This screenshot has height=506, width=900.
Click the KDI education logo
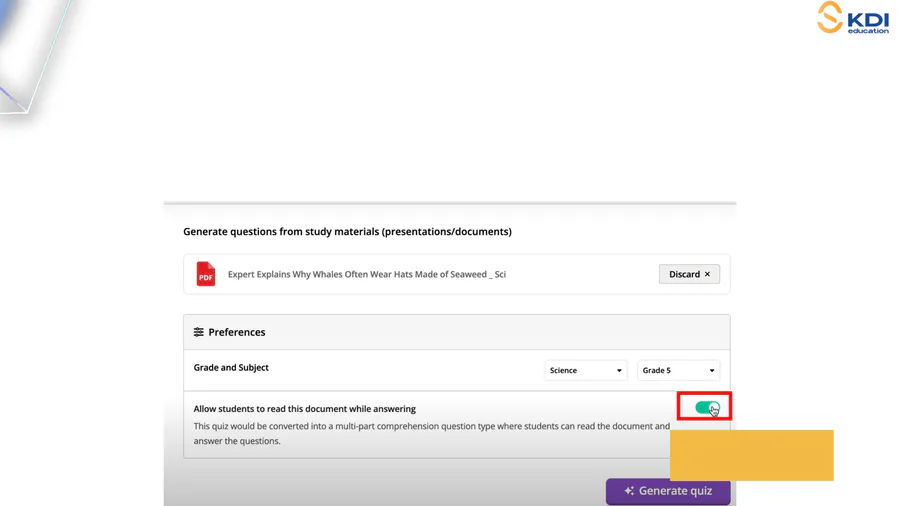click(x=852, y=18)
